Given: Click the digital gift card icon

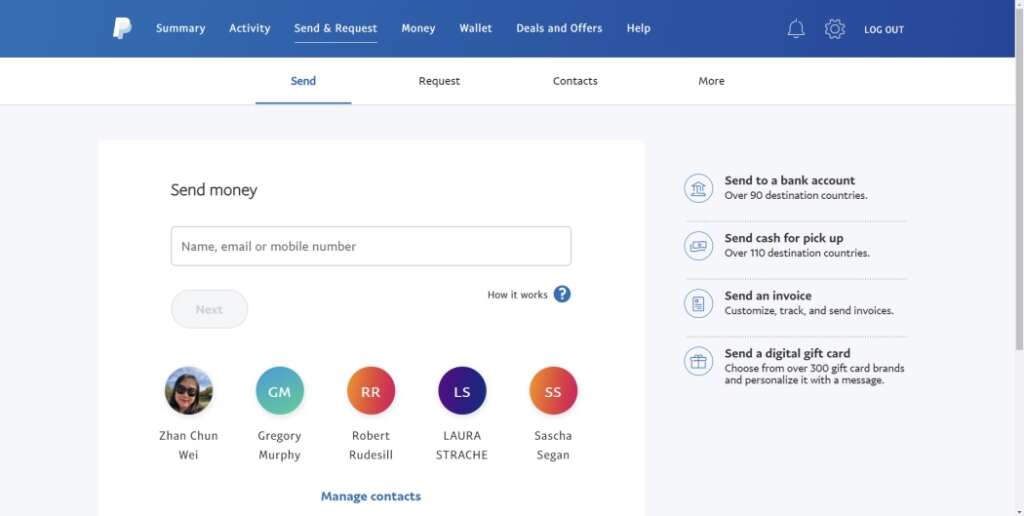Looking at the screenshot, I should (x=698, y=361).
